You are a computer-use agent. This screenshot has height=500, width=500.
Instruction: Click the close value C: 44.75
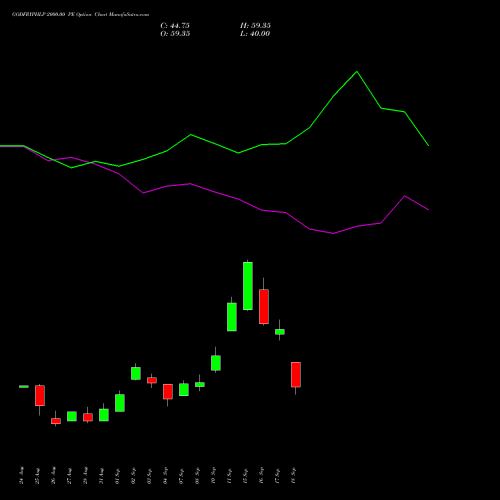[175, 26]
